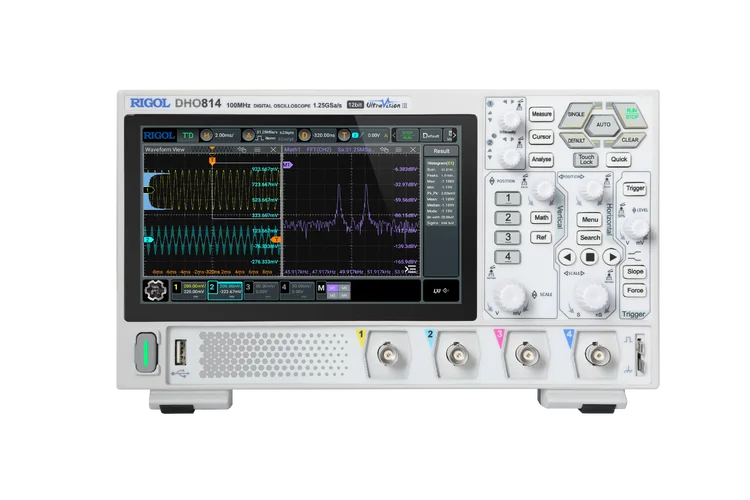Viewport: 750px width, 500px height.
Task: Click the vertical POSITION knob
Action: pos(543,190)
